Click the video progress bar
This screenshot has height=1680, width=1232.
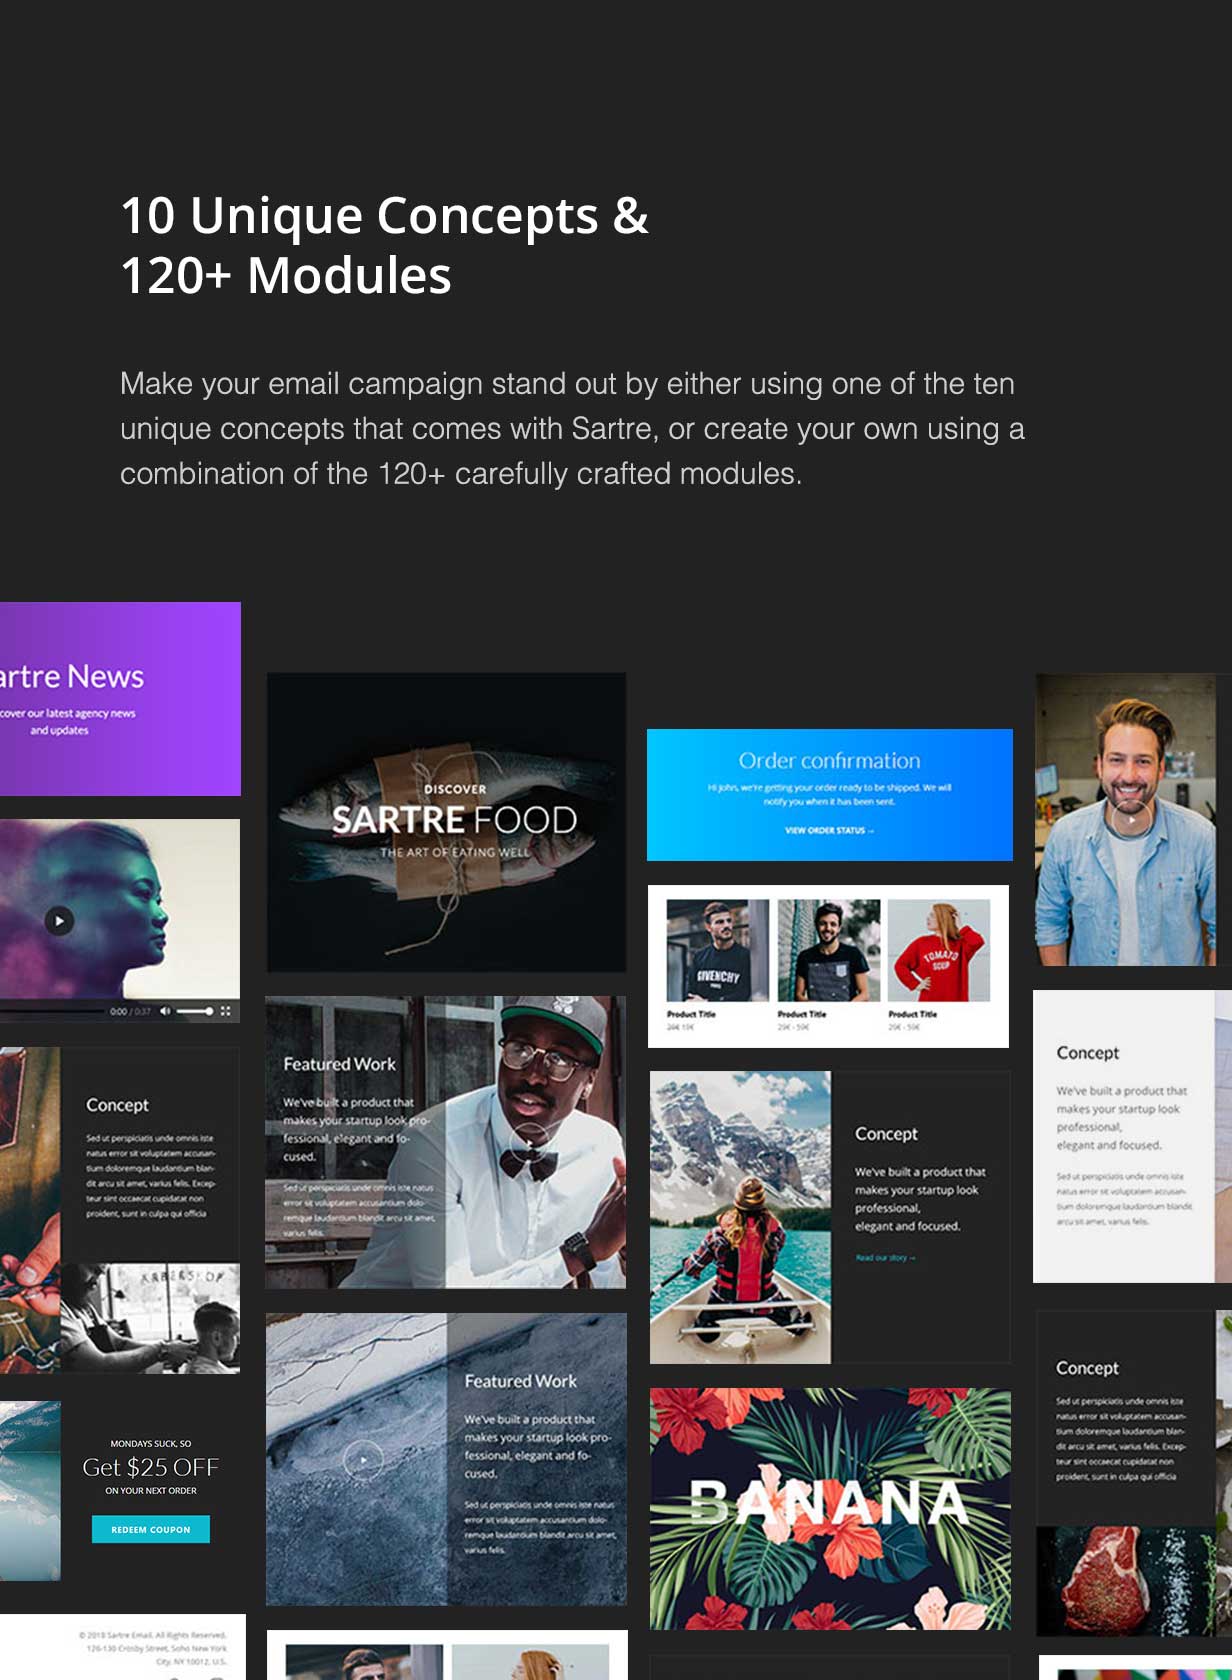(x=51, y=1011)
